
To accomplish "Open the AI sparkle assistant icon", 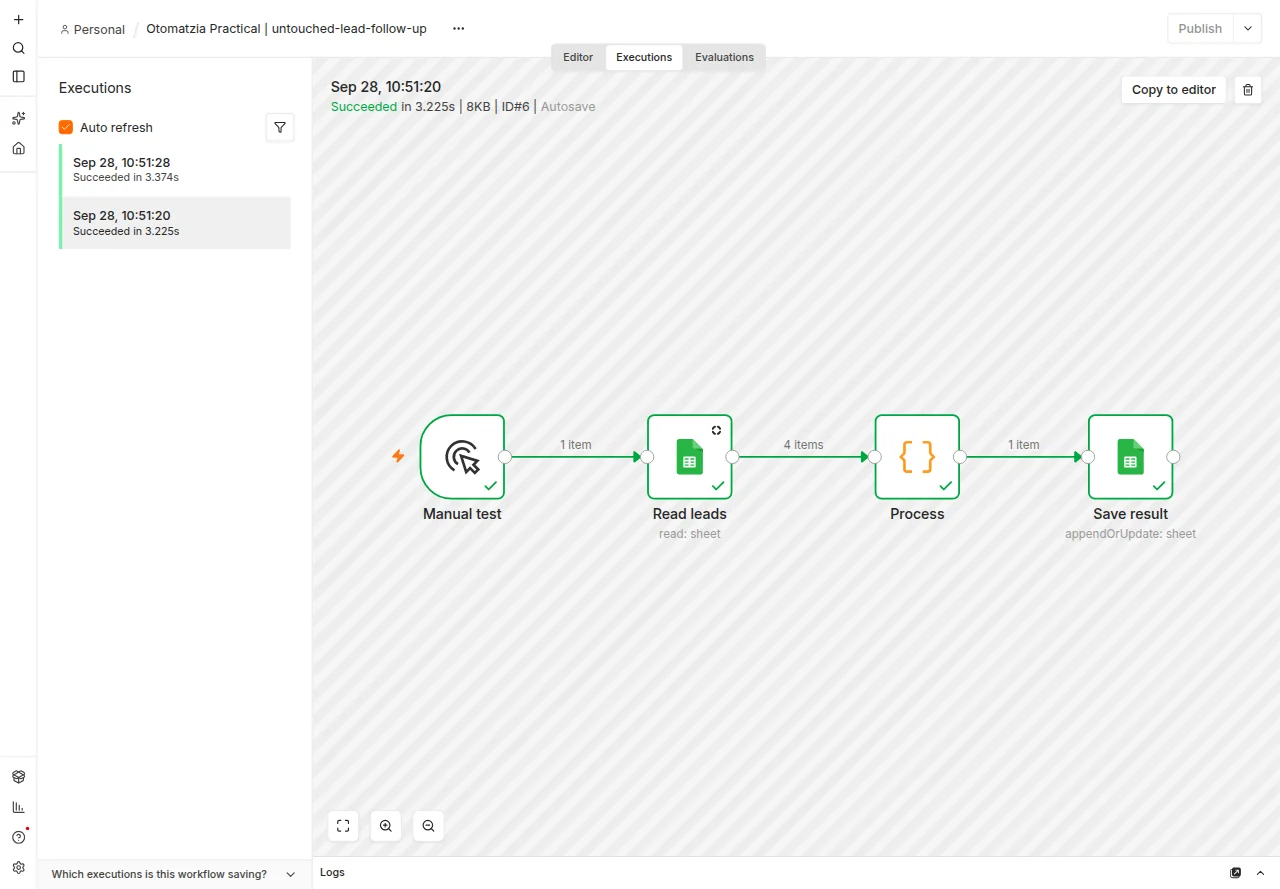I will (18, 118).
